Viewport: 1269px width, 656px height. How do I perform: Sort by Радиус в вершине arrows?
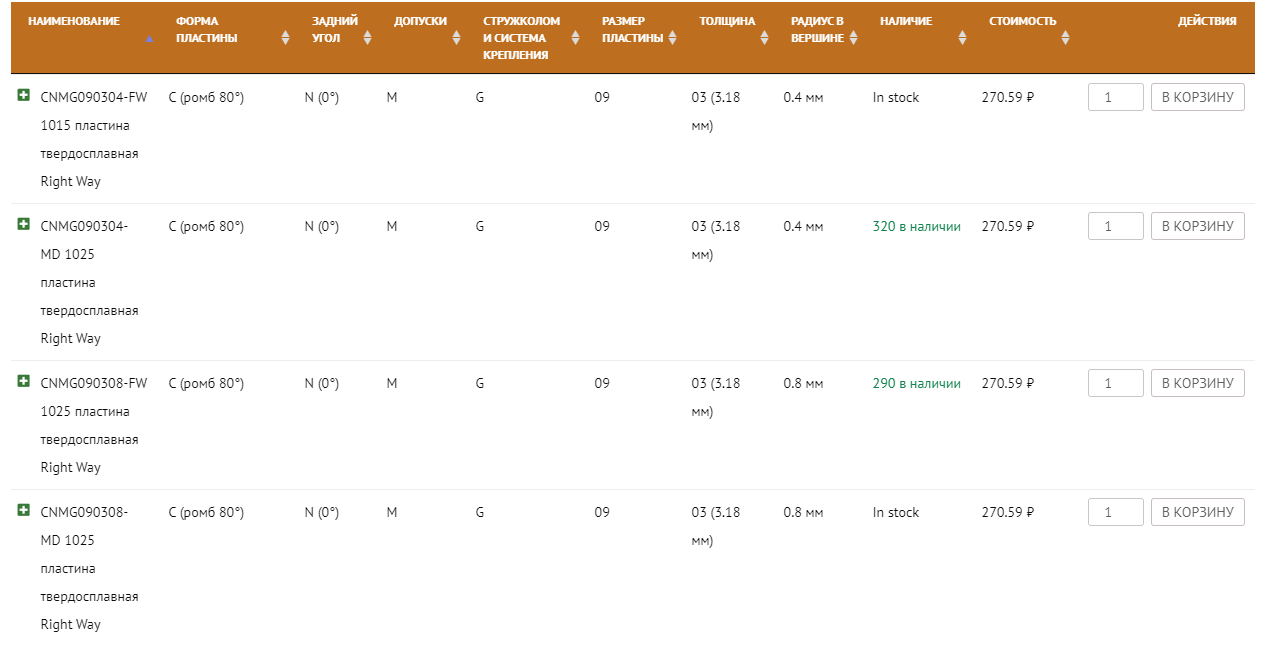coord(853,38)
